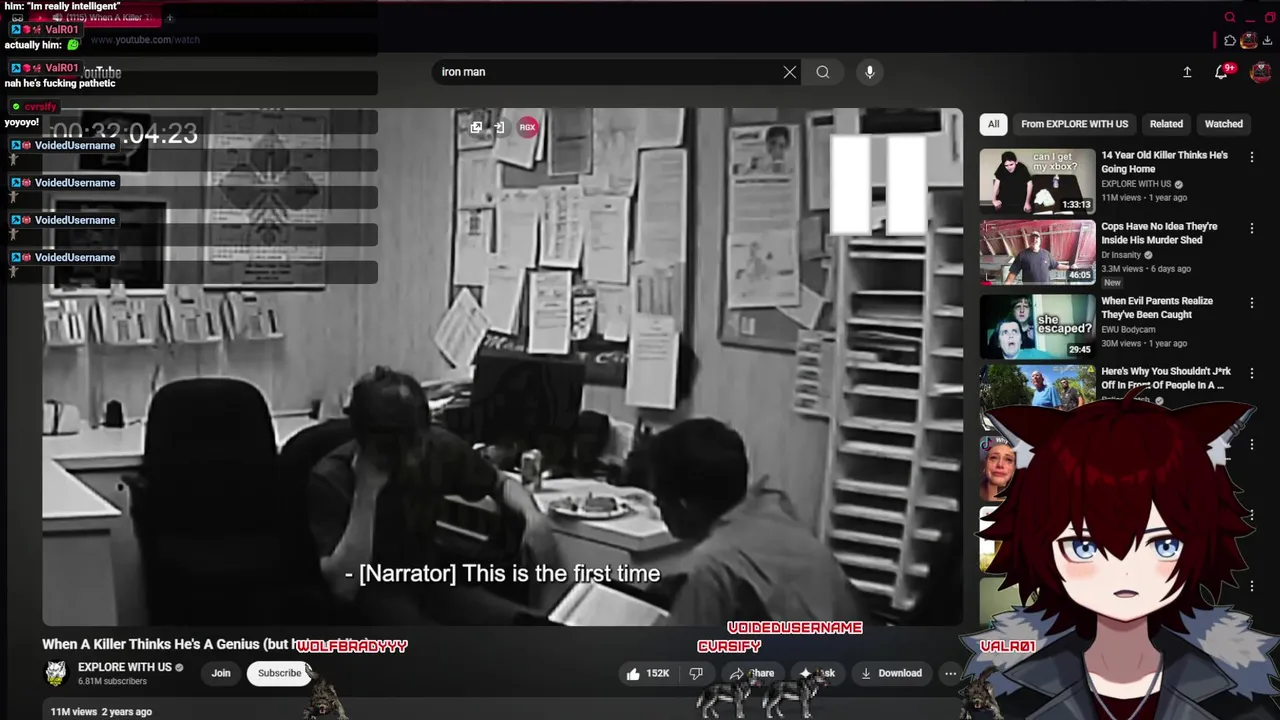Like the video with the 152K thumbs-up

tap(647, 673)
